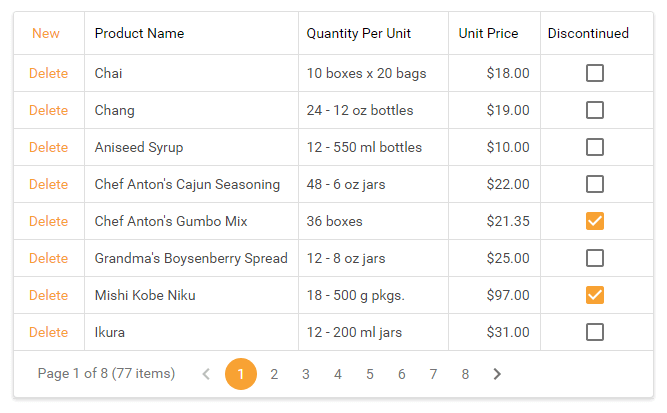667x413 pixels.
Task: Click the Chef Anton's Cajun Seasoning cell
Action: pos(187,184)
